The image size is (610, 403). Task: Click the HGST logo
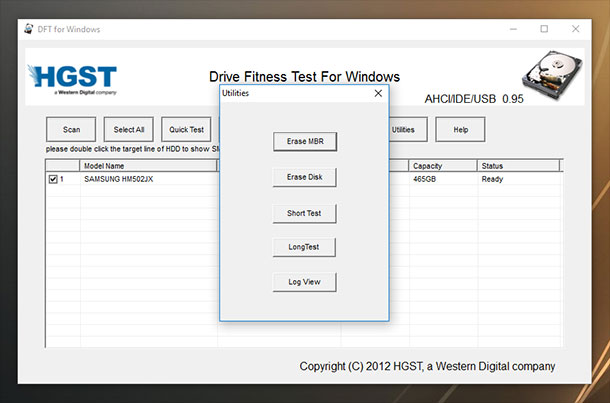pos(72,80)
